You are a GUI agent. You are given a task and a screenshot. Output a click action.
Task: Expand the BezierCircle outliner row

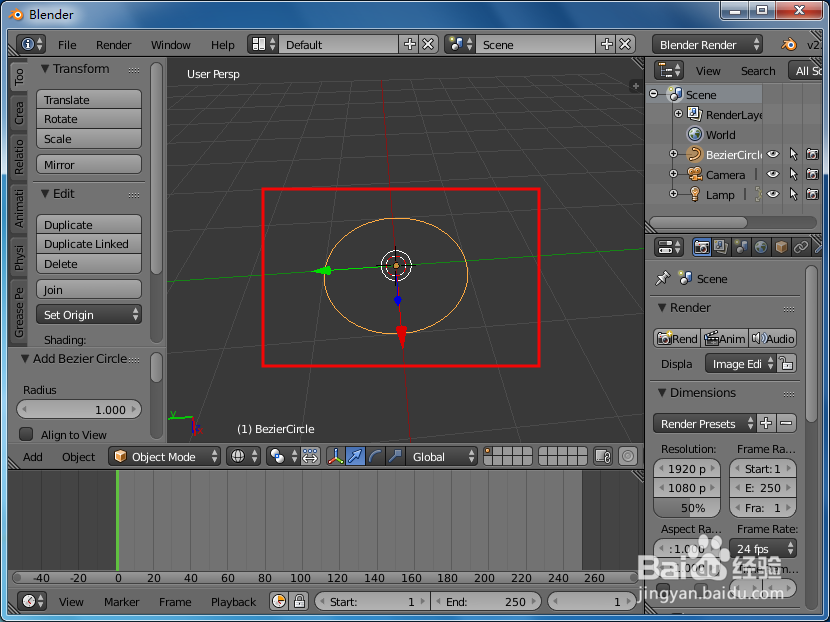[x=673, y=154]
